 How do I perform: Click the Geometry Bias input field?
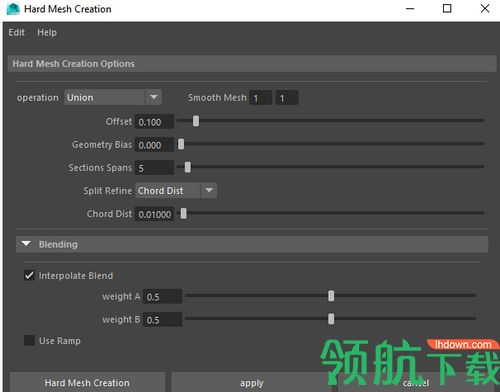pyautogui.click(x=154, y=145)
